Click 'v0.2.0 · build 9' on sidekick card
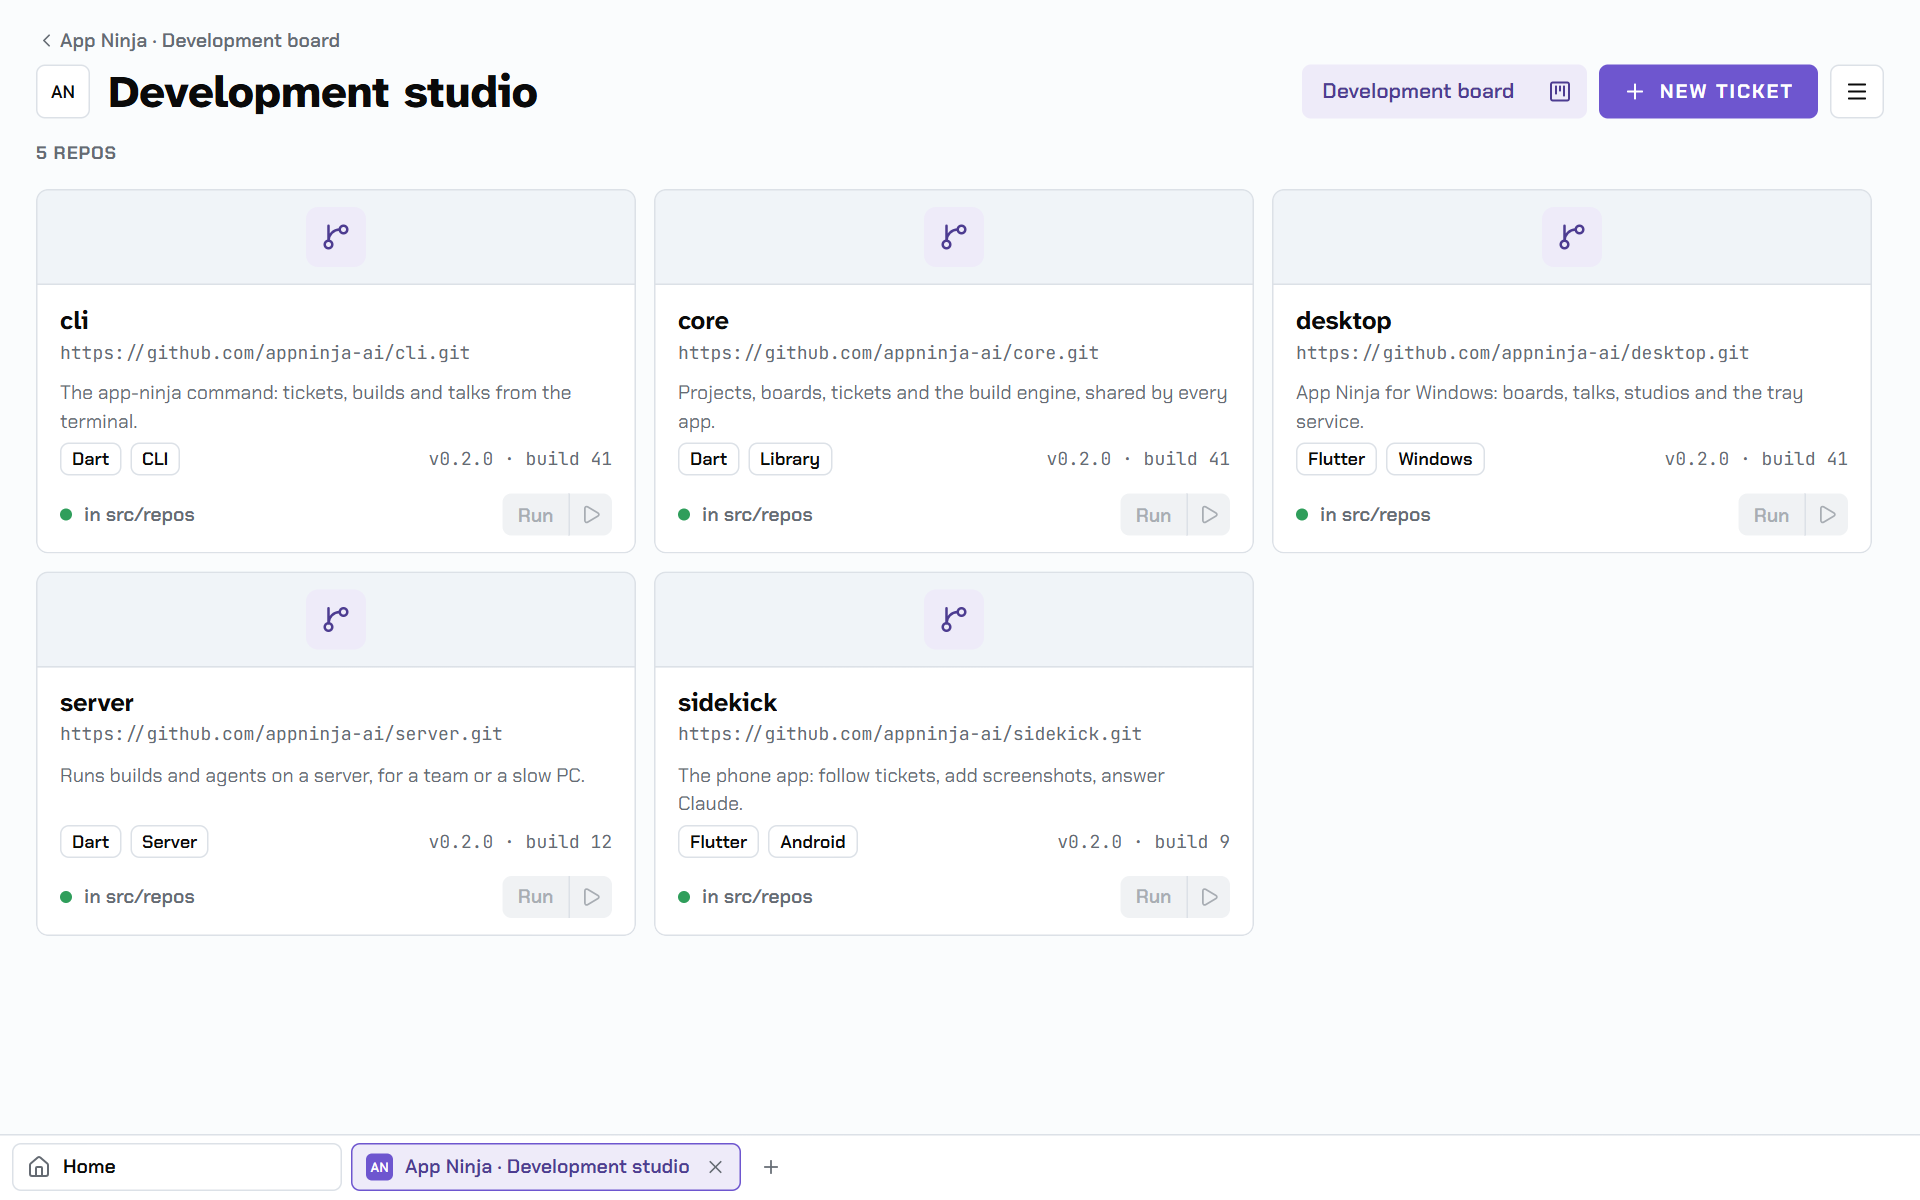This screenshot has width=1920, height=1200. [x=1144, y=842]
